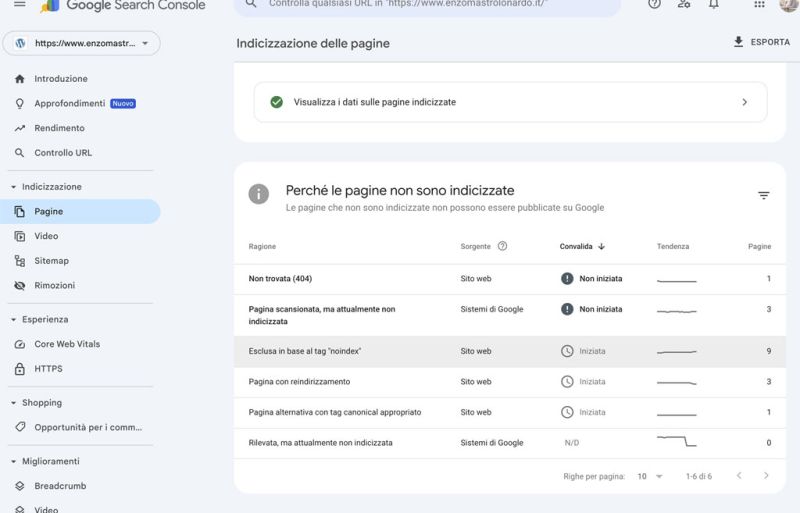800x513 pixels.
Task: Collapse the Esperienza section
Action: pyautogui.click(x=13, y=320)
